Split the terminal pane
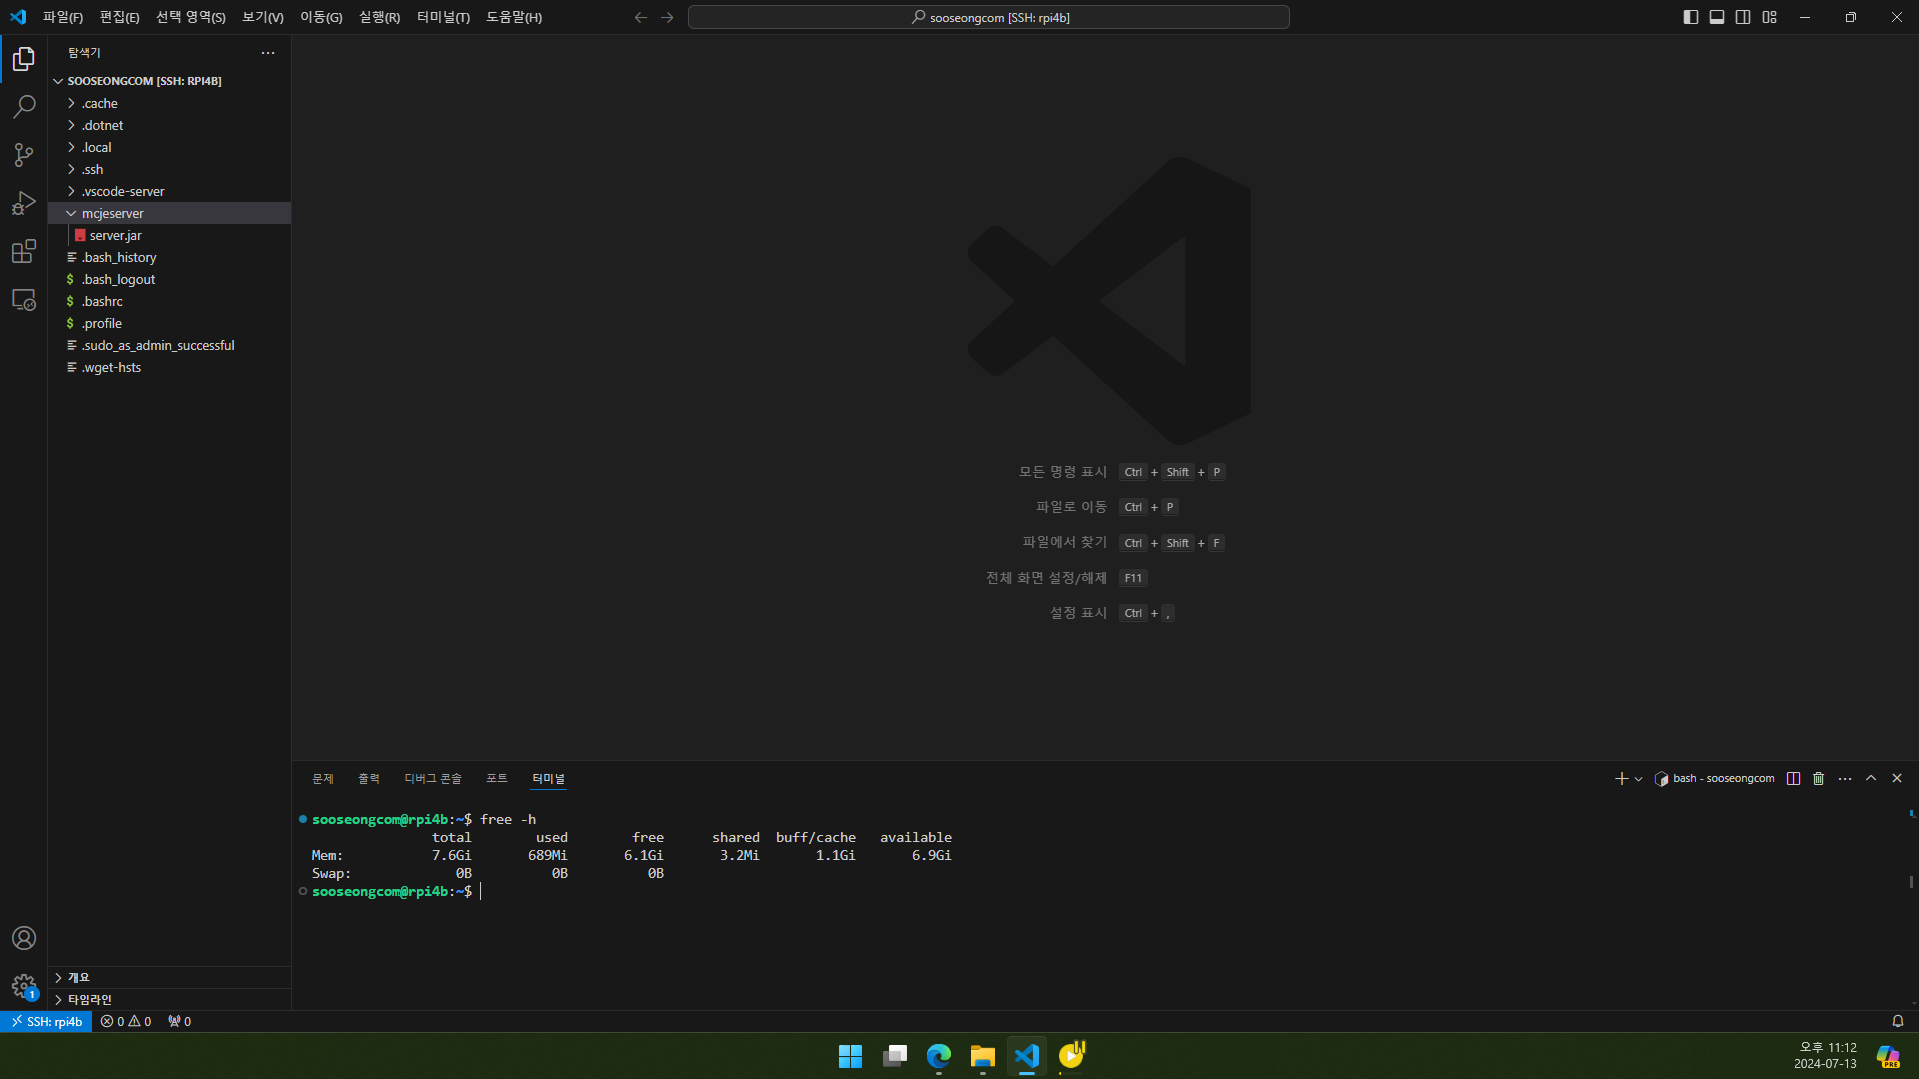The width and height of the screenshot is (1919, 1079). click(x=1794, y=778)
